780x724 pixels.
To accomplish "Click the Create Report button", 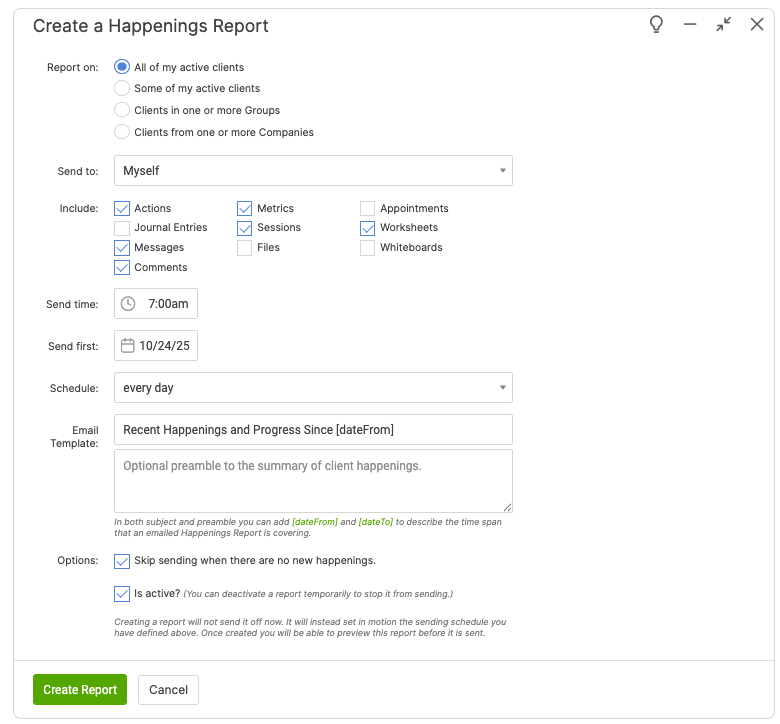I will (x=80, y=690).
